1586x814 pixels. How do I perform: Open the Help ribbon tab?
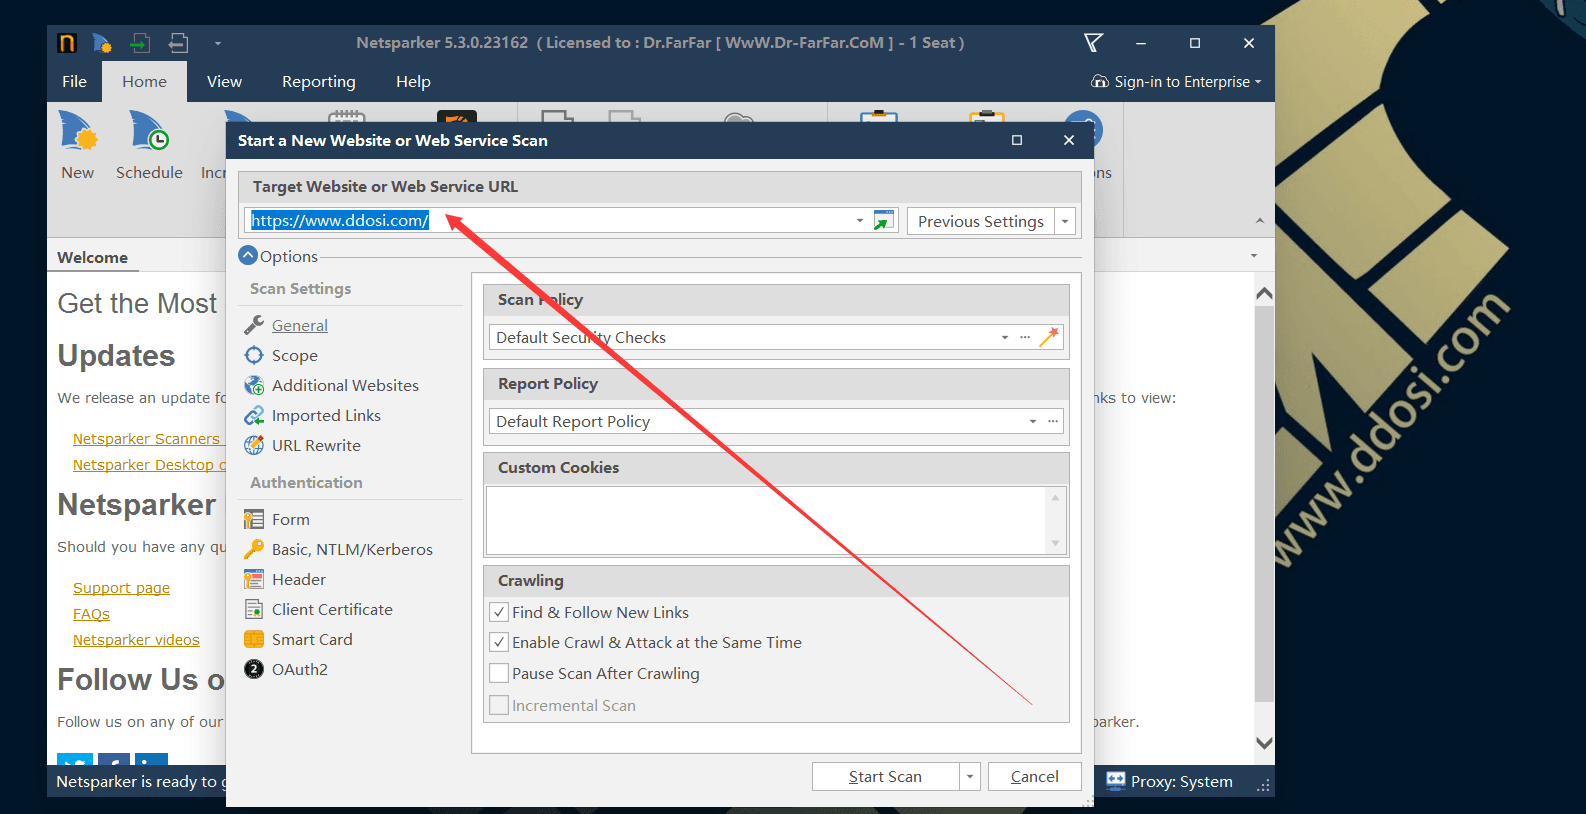tap(413, 82)
